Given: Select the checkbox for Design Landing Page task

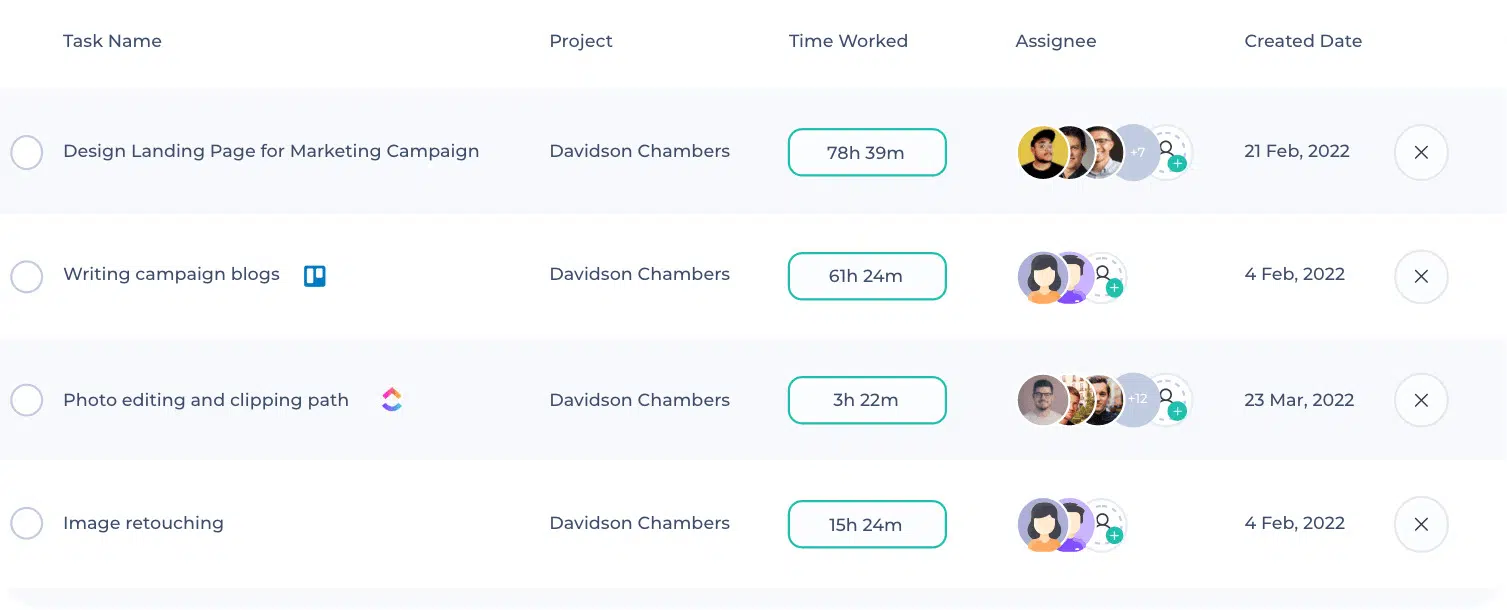Looking at the screenshot, I should 27,152.
